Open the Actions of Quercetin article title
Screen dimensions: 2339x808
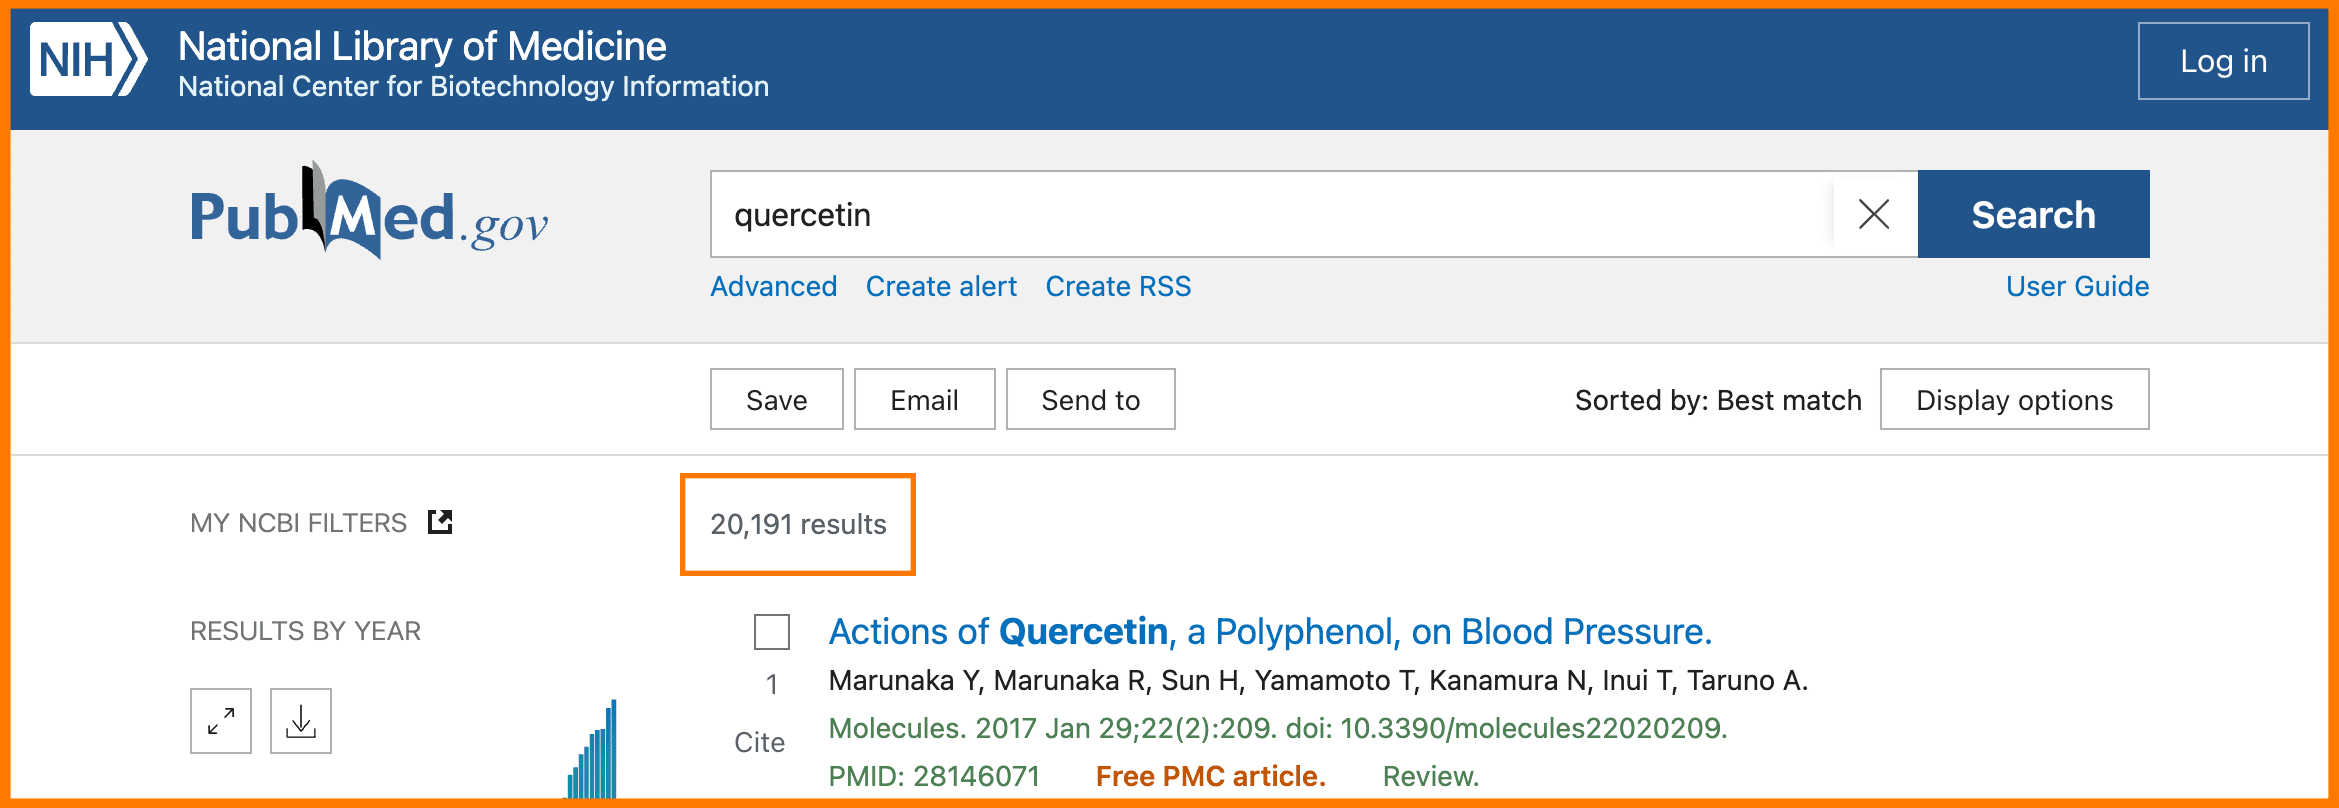(x=1270, y=632)
